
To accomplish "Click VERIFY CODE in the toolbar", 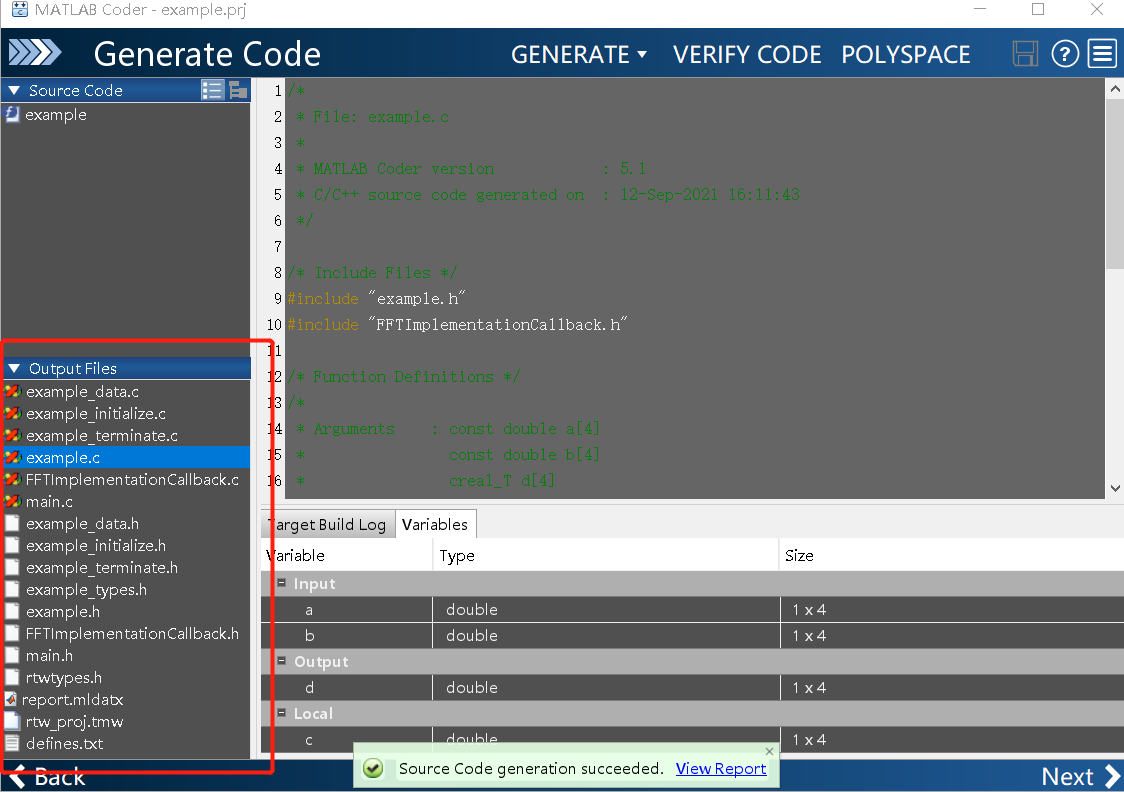I will tap(747, 54).
